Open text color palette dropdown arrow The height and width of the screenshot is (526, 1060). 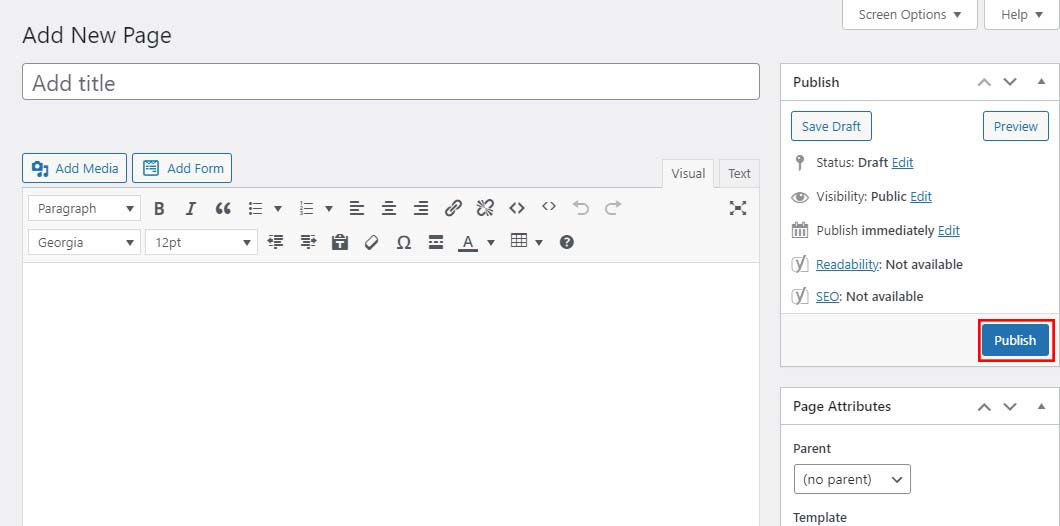click(x=491, y=242)
